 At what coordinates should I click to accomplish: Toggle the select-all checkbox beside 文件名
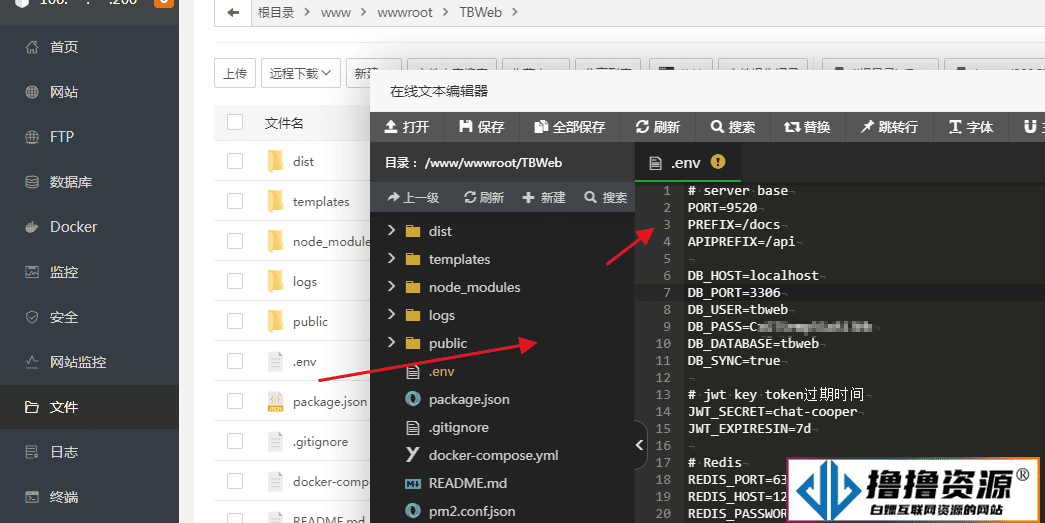235,122
